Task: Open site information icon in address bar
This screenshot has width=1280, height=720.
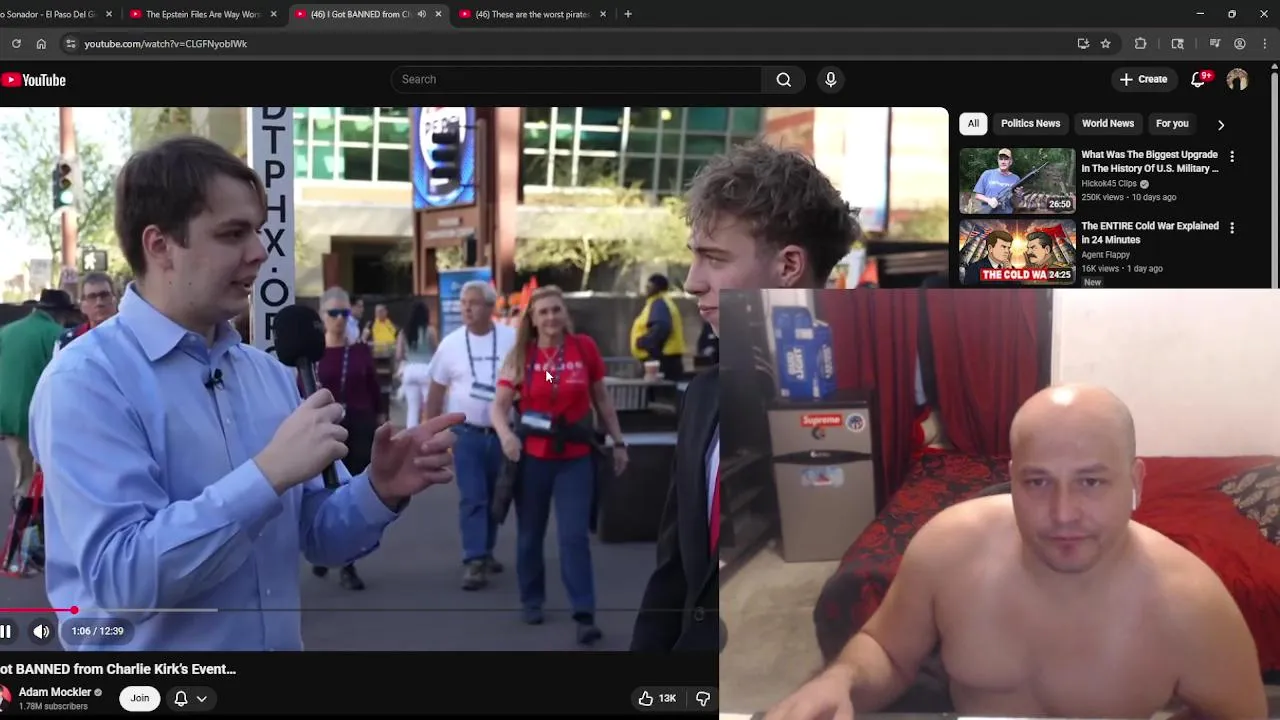Action: click(70, 44)
